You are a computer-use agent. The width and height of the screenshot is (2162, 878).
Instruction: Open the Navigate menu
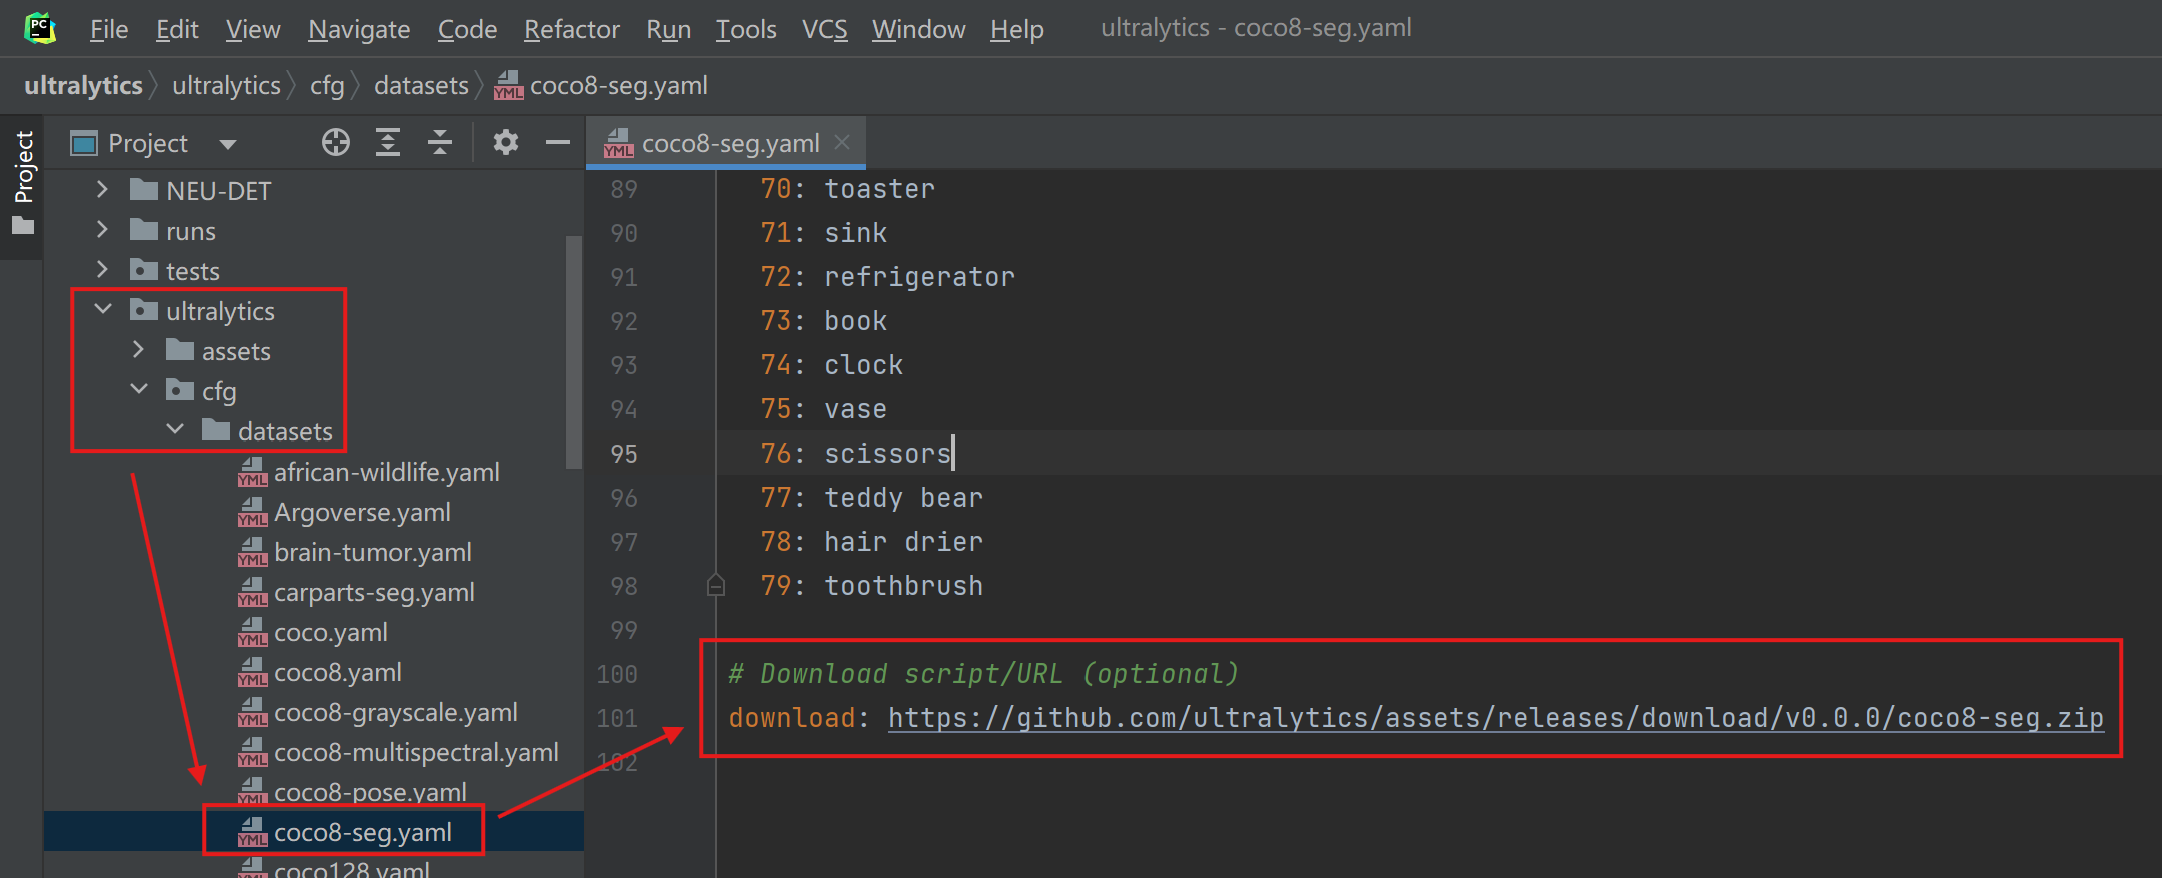click(x=359, y=29)
